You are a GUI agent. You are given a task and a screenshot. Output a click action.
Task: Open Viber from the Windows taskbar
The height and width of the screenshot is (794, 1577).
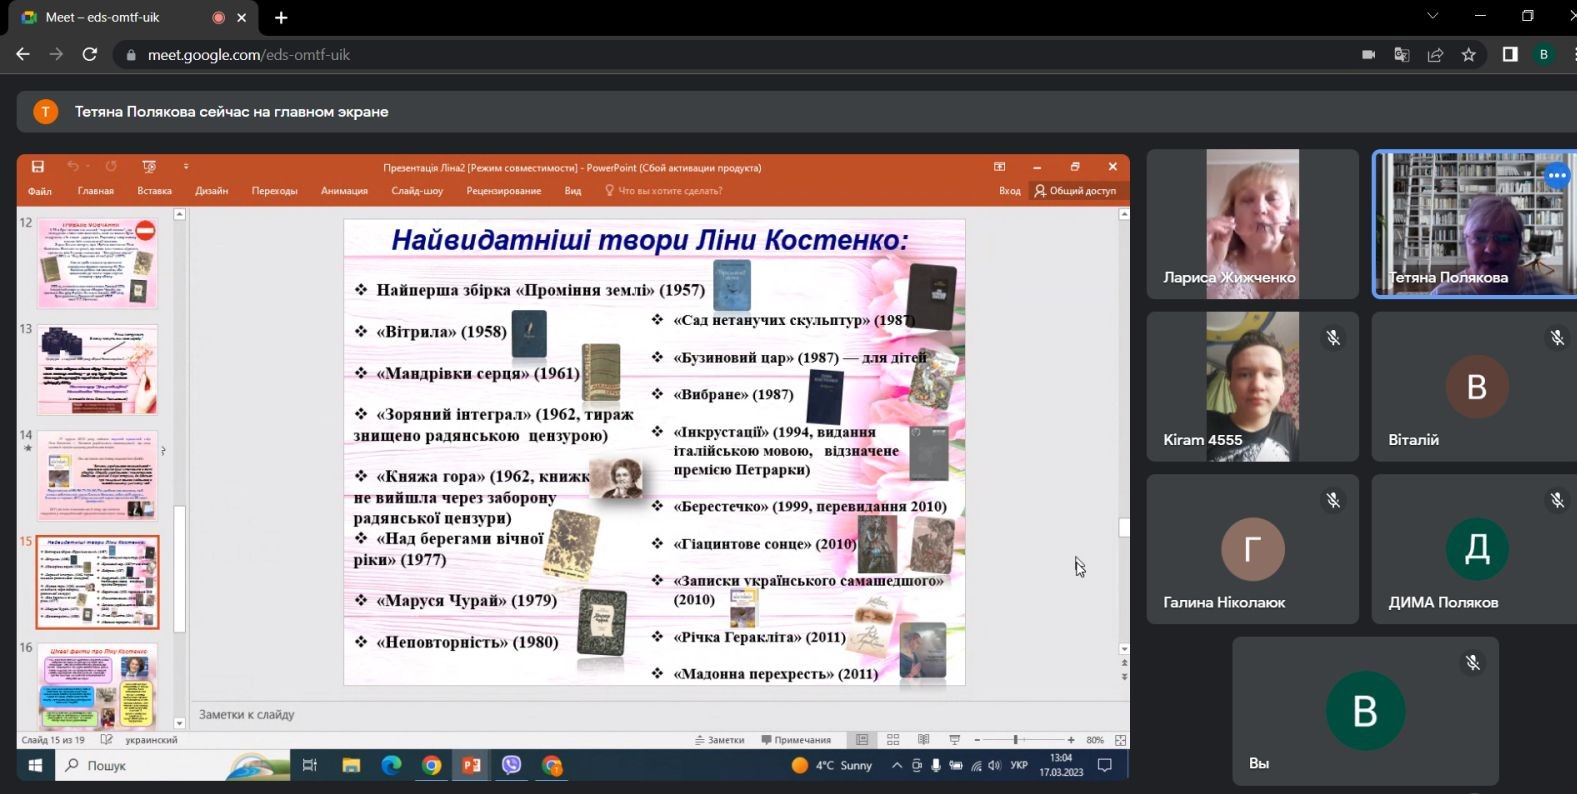(x=511, y=765)
